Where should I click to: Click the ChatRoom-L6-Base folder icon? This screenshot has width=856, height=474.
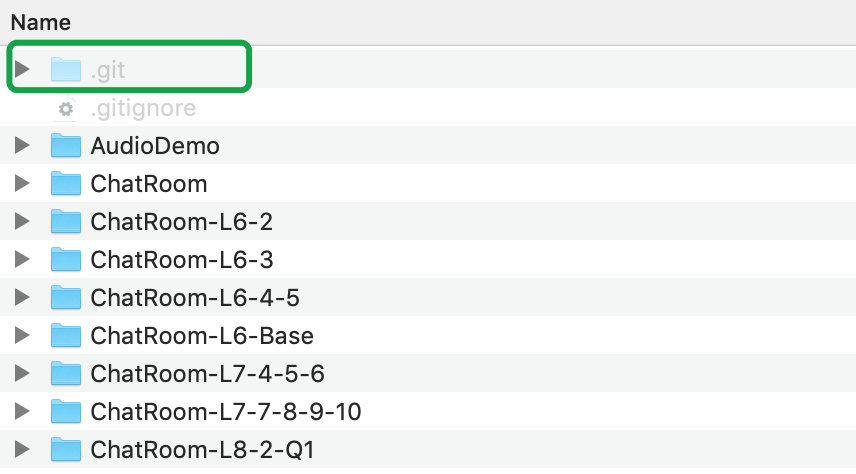(x=65, y=336)
